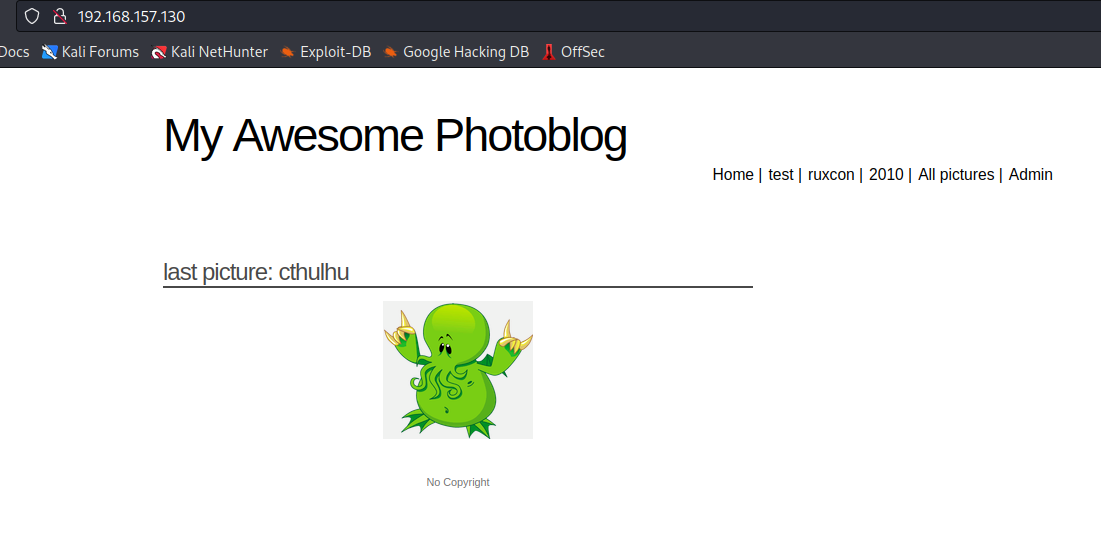This screenshot has width=1101, height=543.
Task: Click the shield tracking protection icon
Action: click(32, 16)
